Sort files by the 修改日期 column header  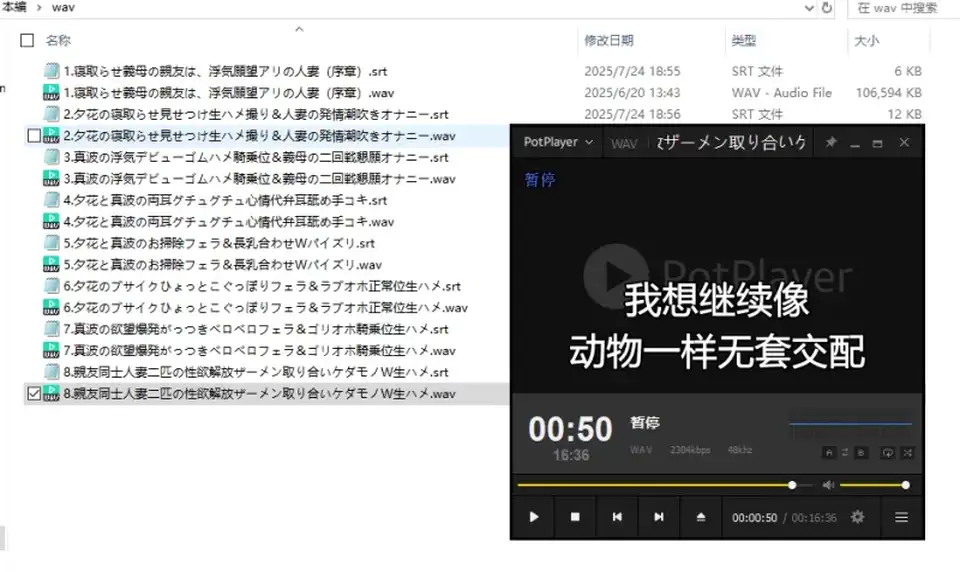coord(609,40)
